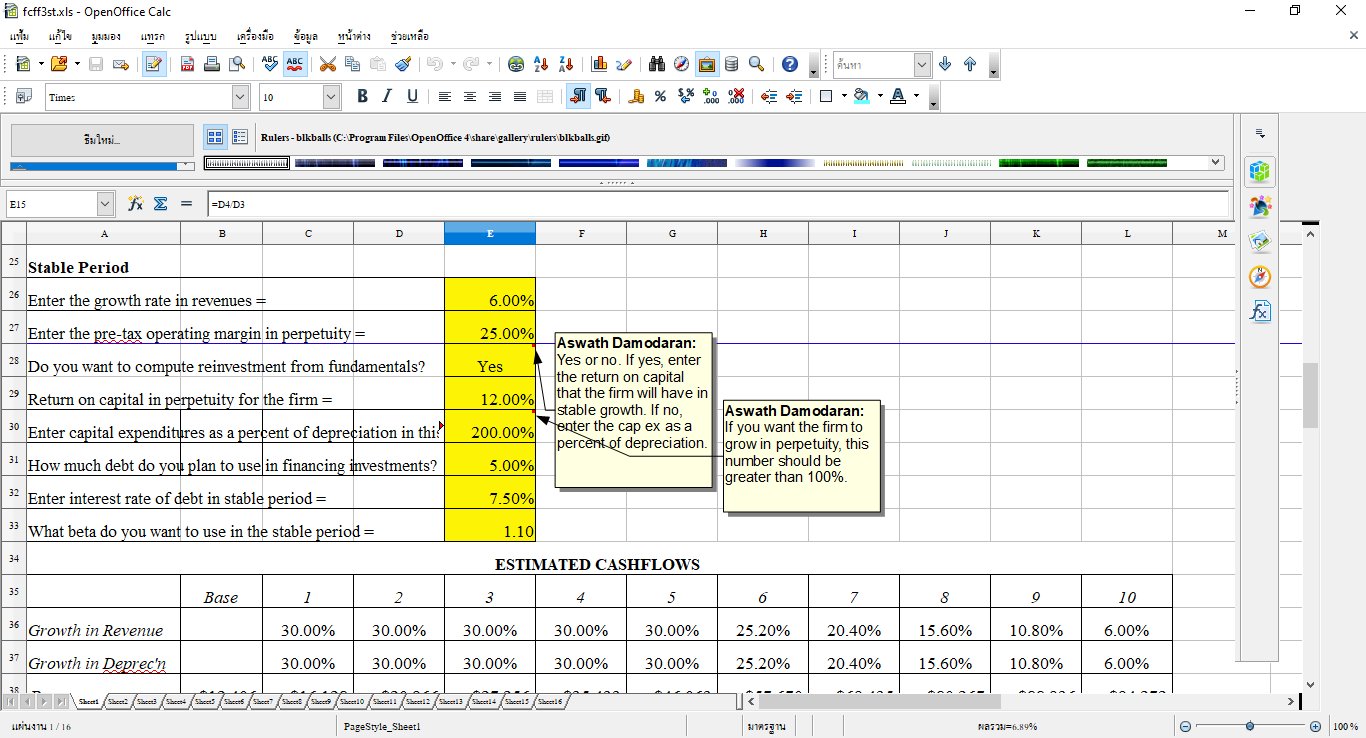
Task: Click the Left-To-Right text direction icon
Action: [578, 96]
